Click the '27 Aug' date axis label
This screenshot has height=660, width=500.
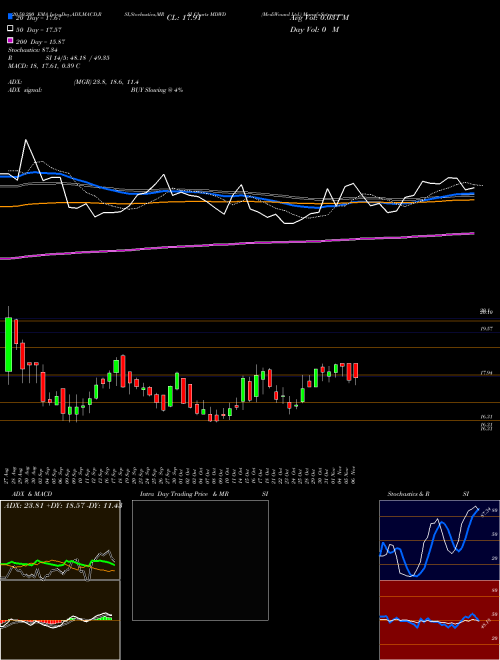pos(8,475)
